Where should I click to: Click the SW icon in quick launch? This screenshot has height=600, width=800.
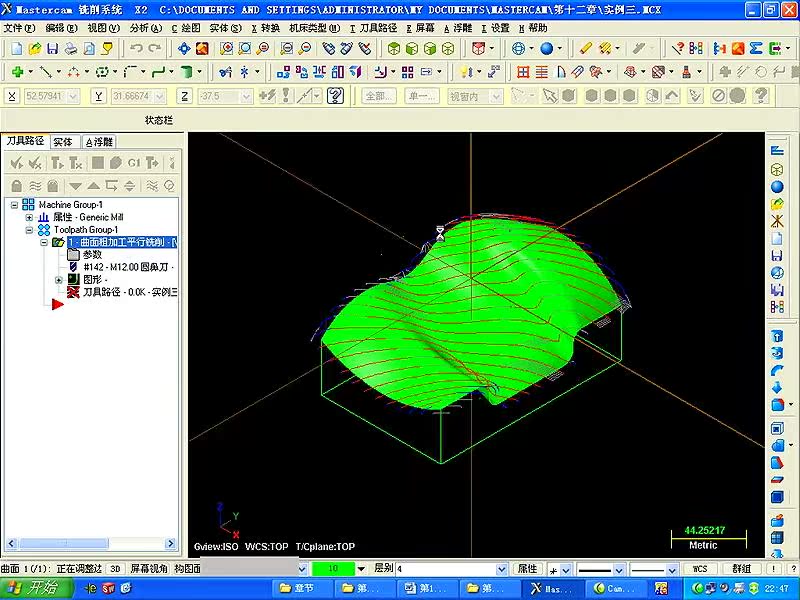click(108, 588)
